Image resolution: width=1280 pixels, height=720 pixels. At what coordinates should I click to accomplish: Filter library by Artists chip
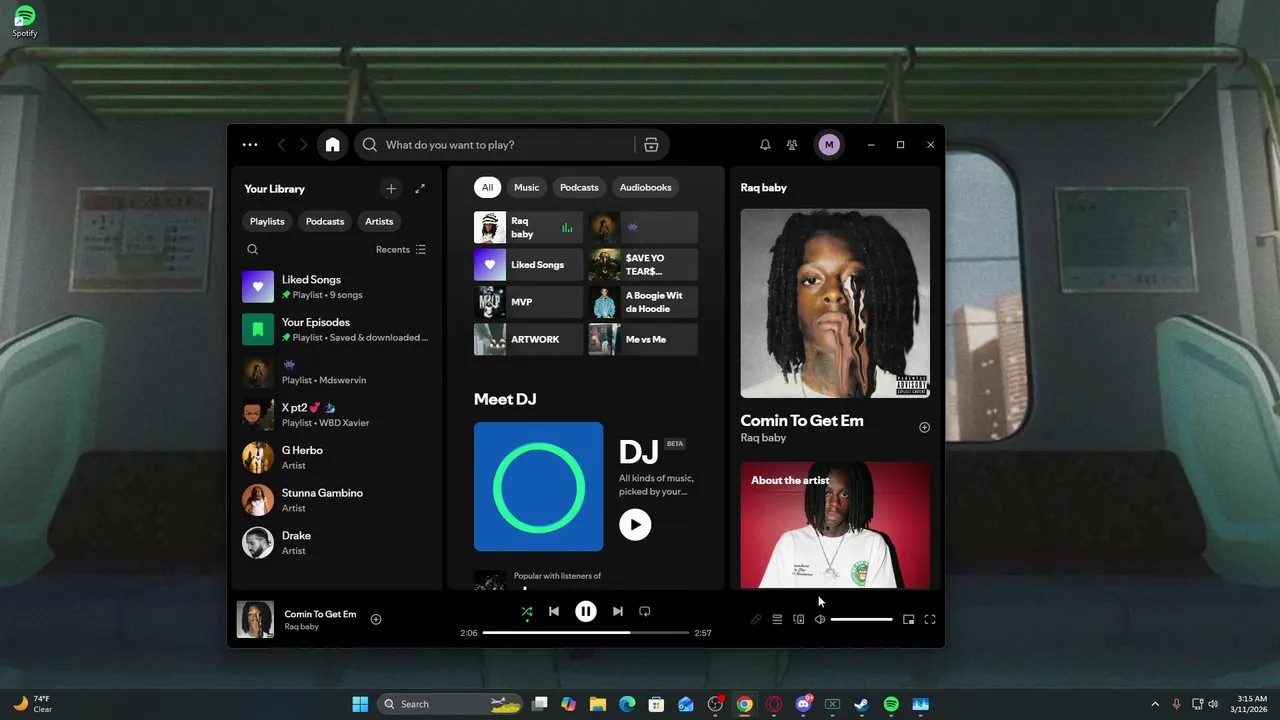[x=379, y=221]
